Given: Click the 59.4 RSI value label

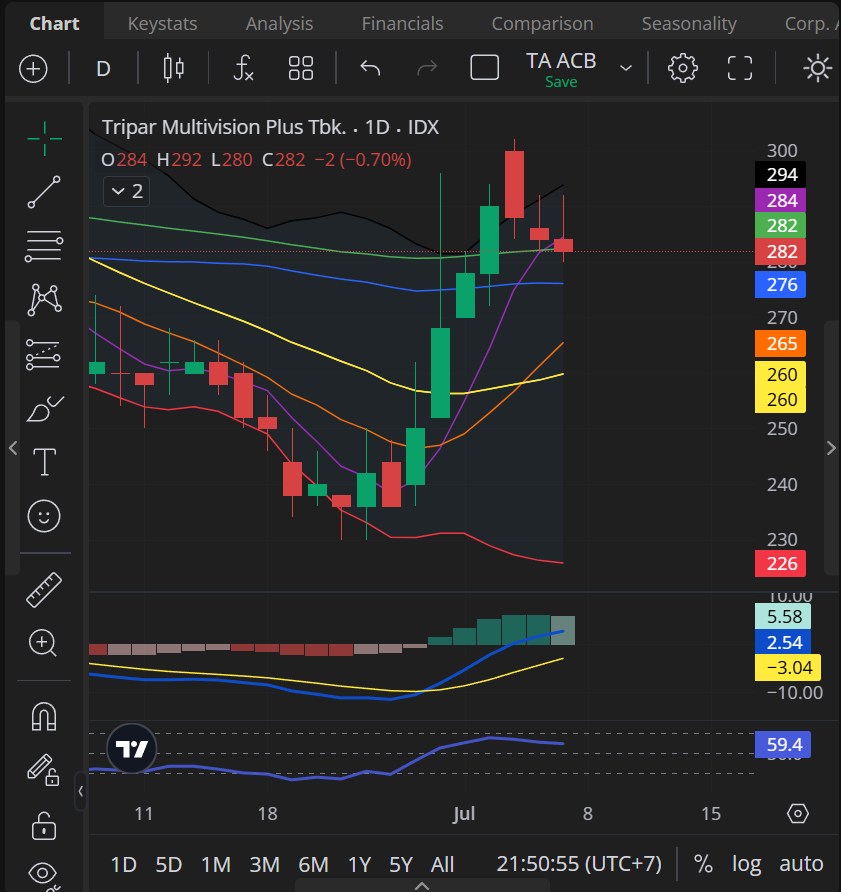Looking at the screenshot, I should point(783,744).
